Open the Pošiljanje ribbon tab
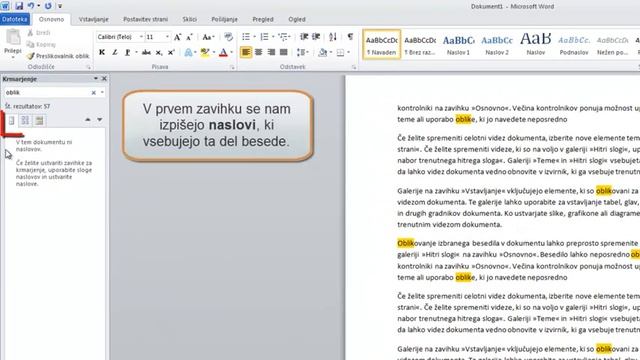Viewport: 640px width, 360px height. (224, 19)
